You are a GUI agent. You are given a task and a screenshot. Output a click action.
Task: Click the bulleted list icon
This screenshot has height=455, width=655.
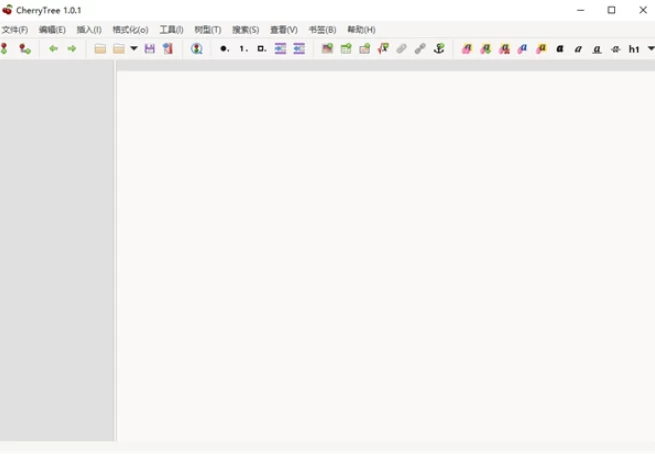click(224, 49)
